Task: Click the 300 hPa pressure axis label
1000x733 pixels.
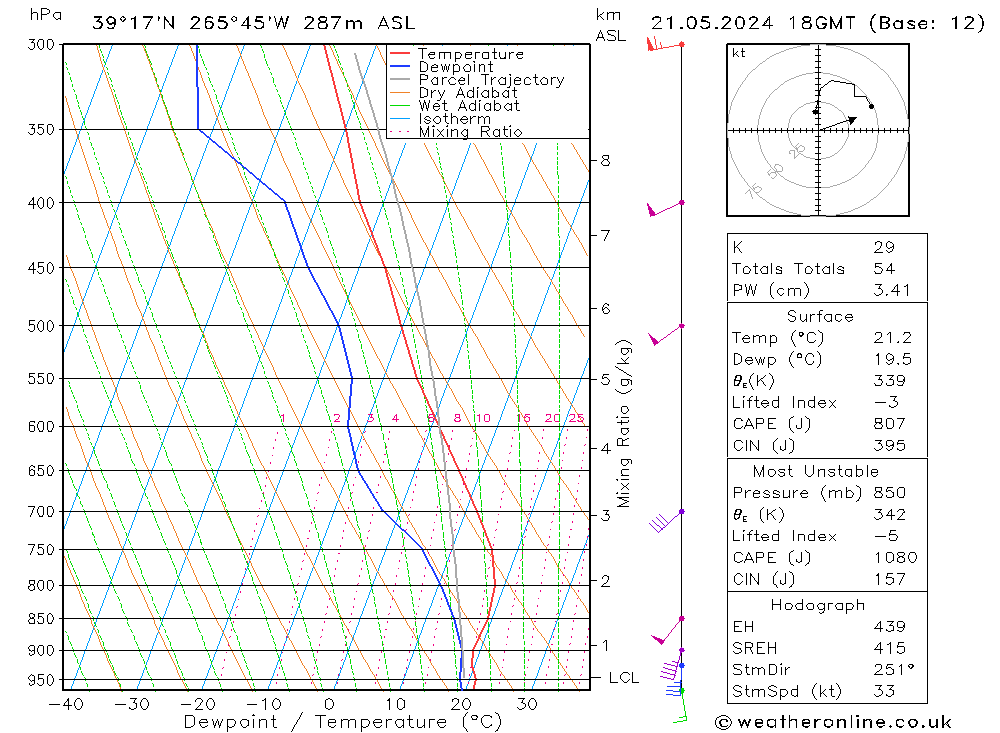Action: [x=41, y=45]
